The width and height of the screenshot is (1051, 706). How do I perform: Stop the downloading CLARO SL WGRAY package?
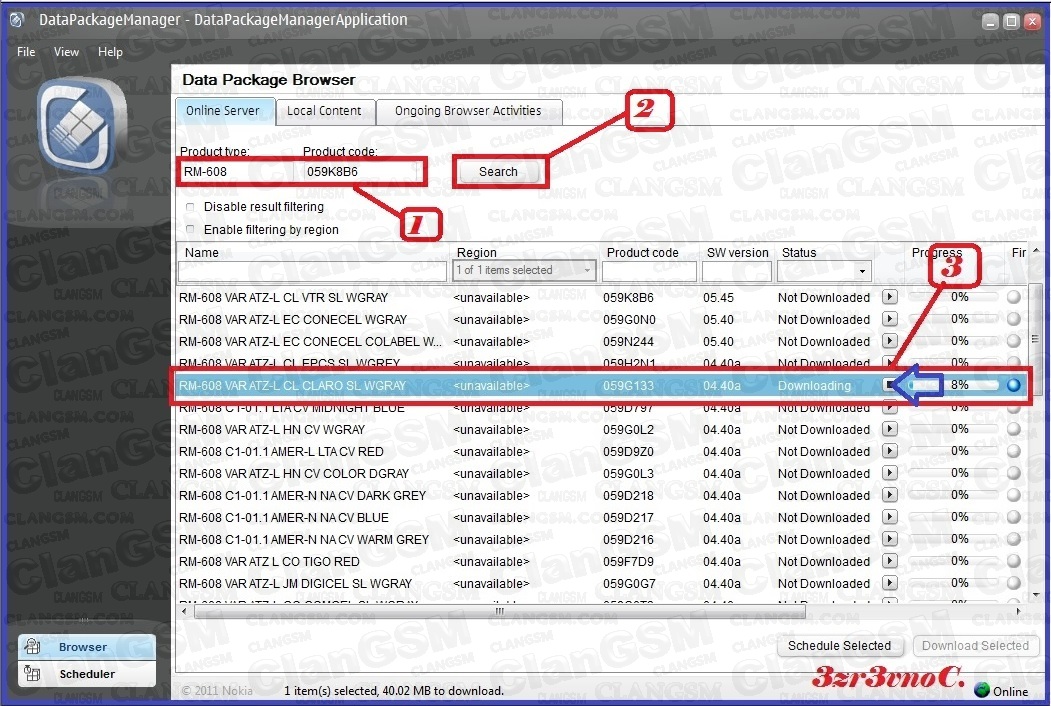[x=890, y=385]
